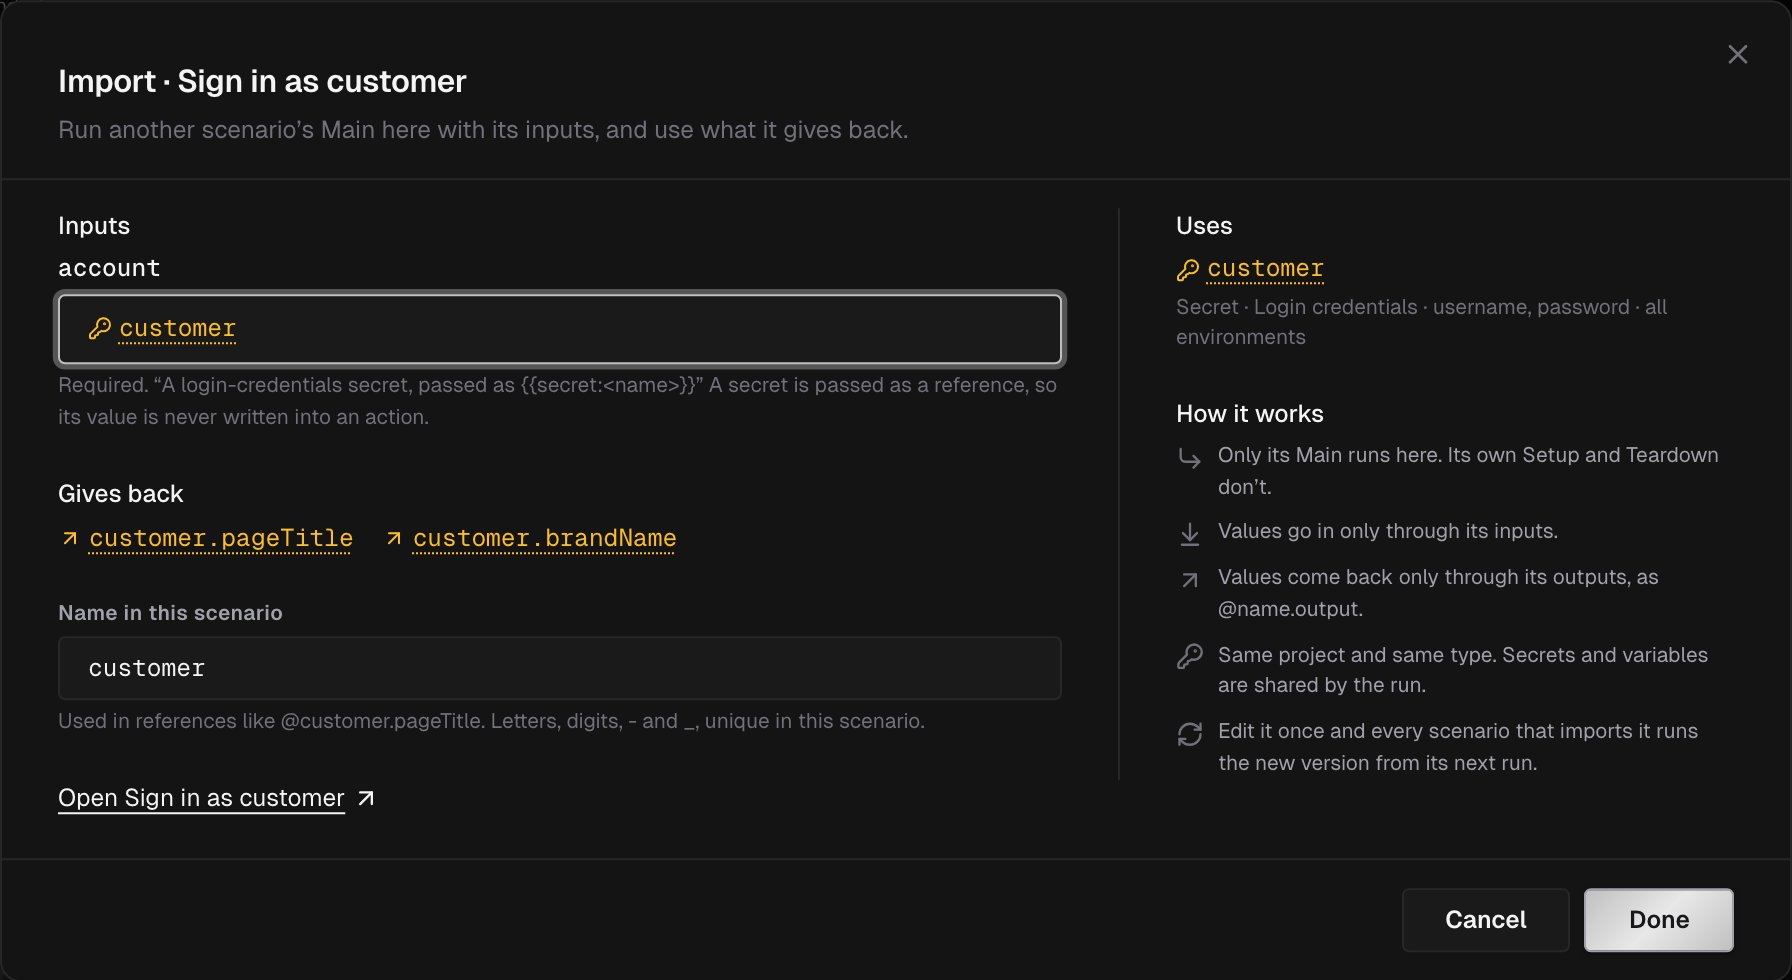The height and width of the screenshot is (980, 1792).
Task: Click the up-right arrow icon beside 'Values come back'
Action: pos(1189,580)
